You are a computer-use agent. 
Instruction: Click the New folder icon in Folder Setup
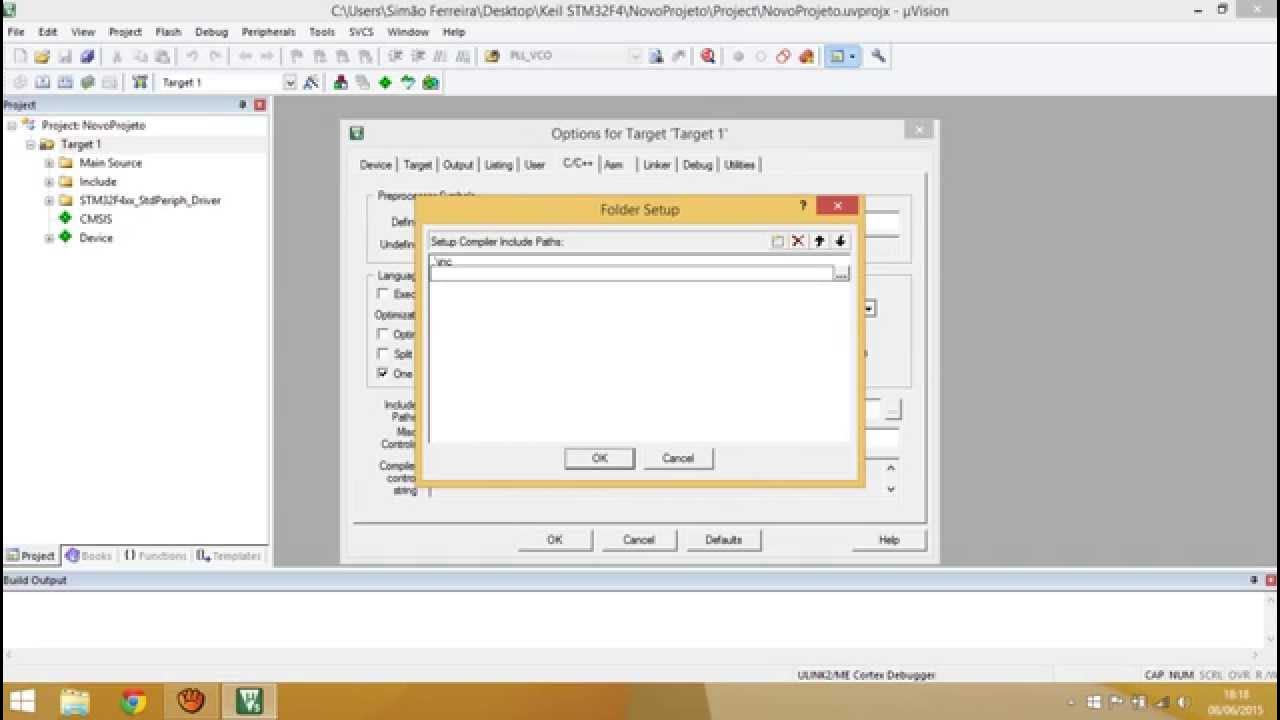[778, 241]
